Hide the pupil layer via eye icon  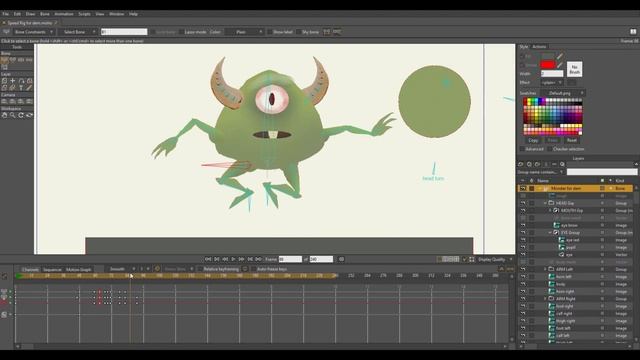coord(523,247)
